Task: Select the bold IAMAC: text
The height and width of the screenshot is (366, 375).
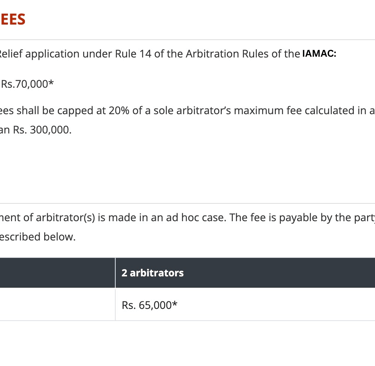Action: 319,54
